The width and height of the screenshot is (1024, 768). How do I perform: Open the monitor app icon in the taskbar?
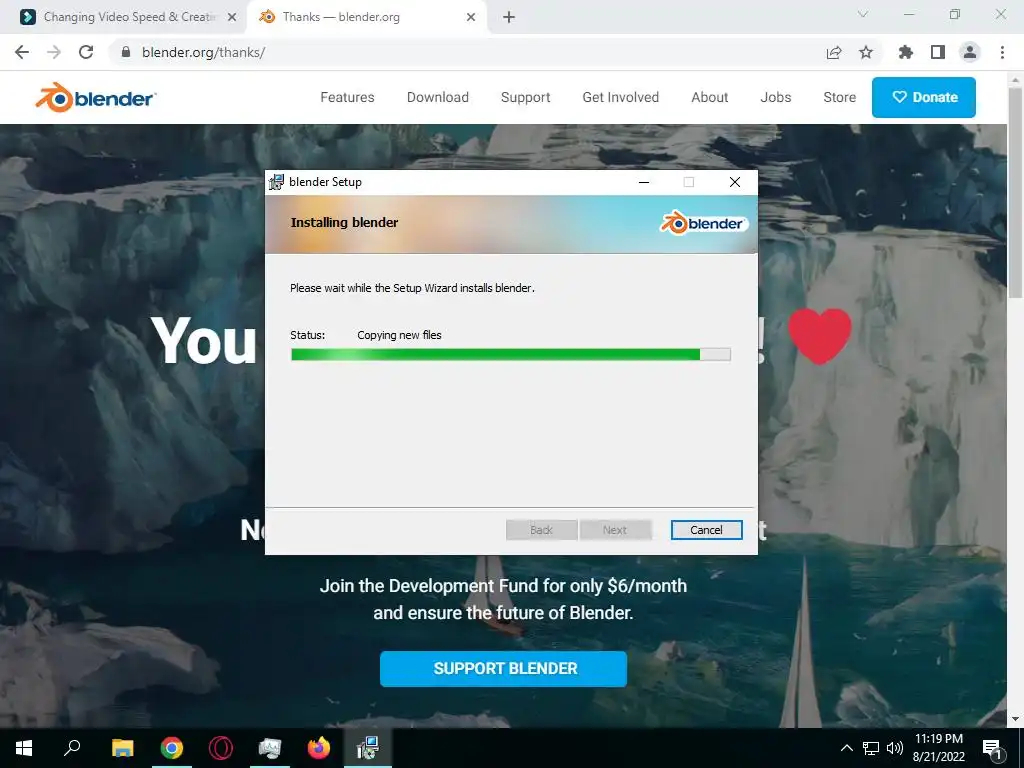(270, 748)
